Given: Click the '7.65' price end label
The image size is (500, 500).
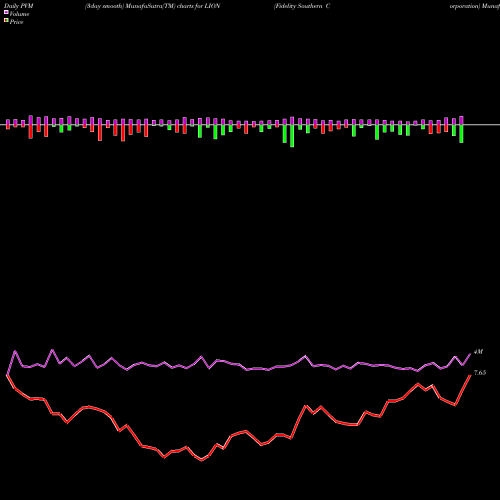Looking at the screenshot, I should click(480, 373).
